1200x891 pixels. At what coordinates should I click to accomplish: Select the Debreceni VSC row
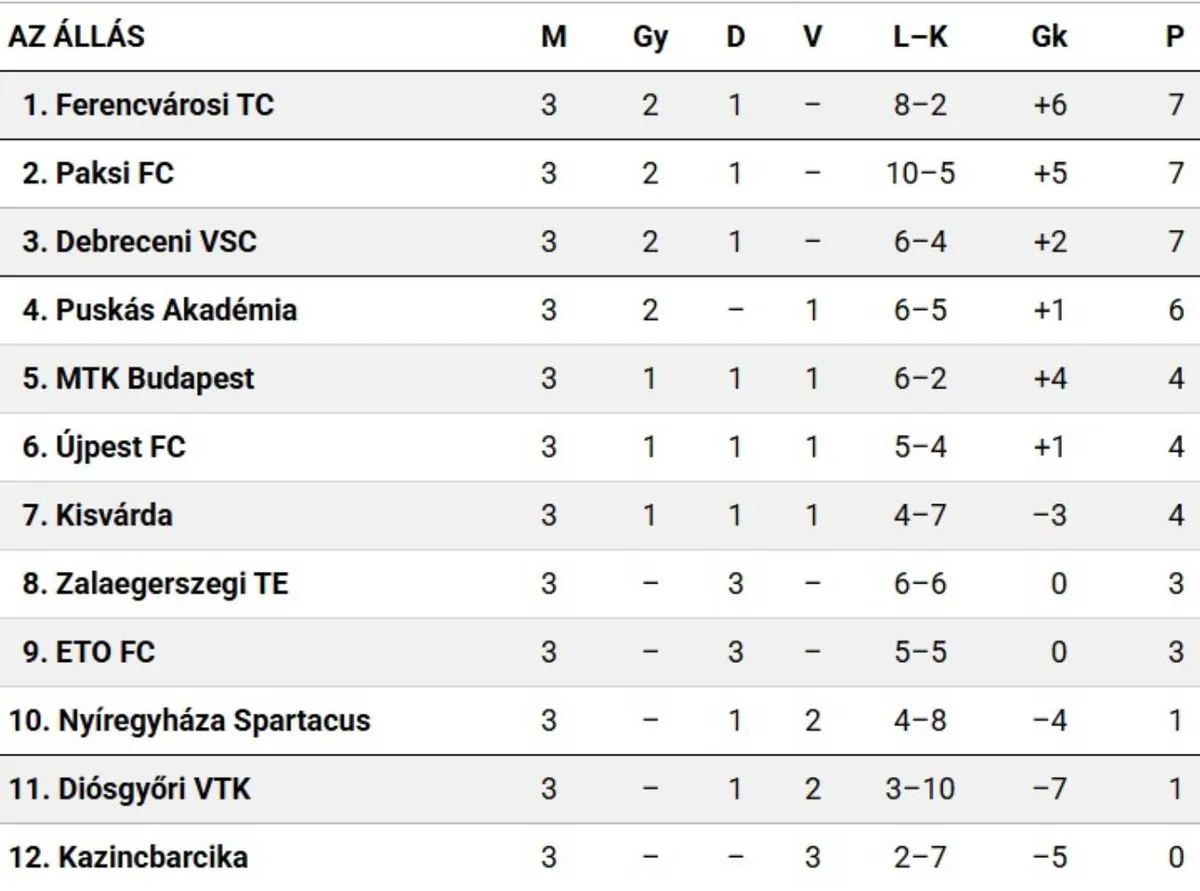tap(600, 241)
